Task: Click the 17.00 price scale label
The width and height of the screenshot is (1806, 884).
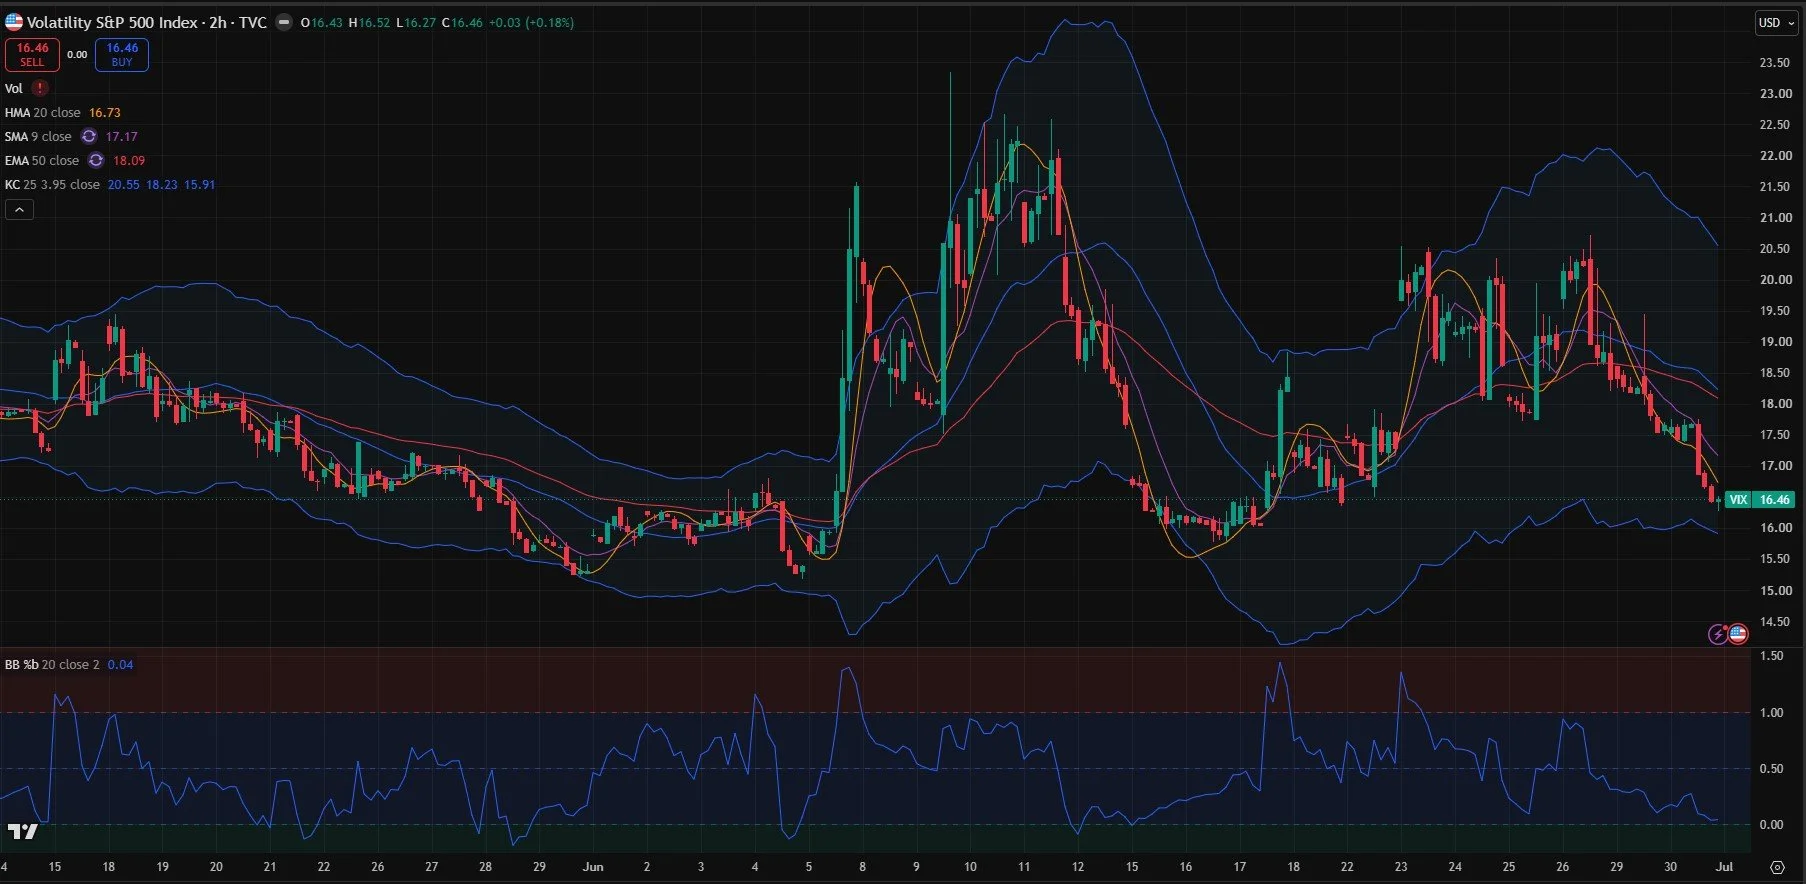Action: (1775, 465)
